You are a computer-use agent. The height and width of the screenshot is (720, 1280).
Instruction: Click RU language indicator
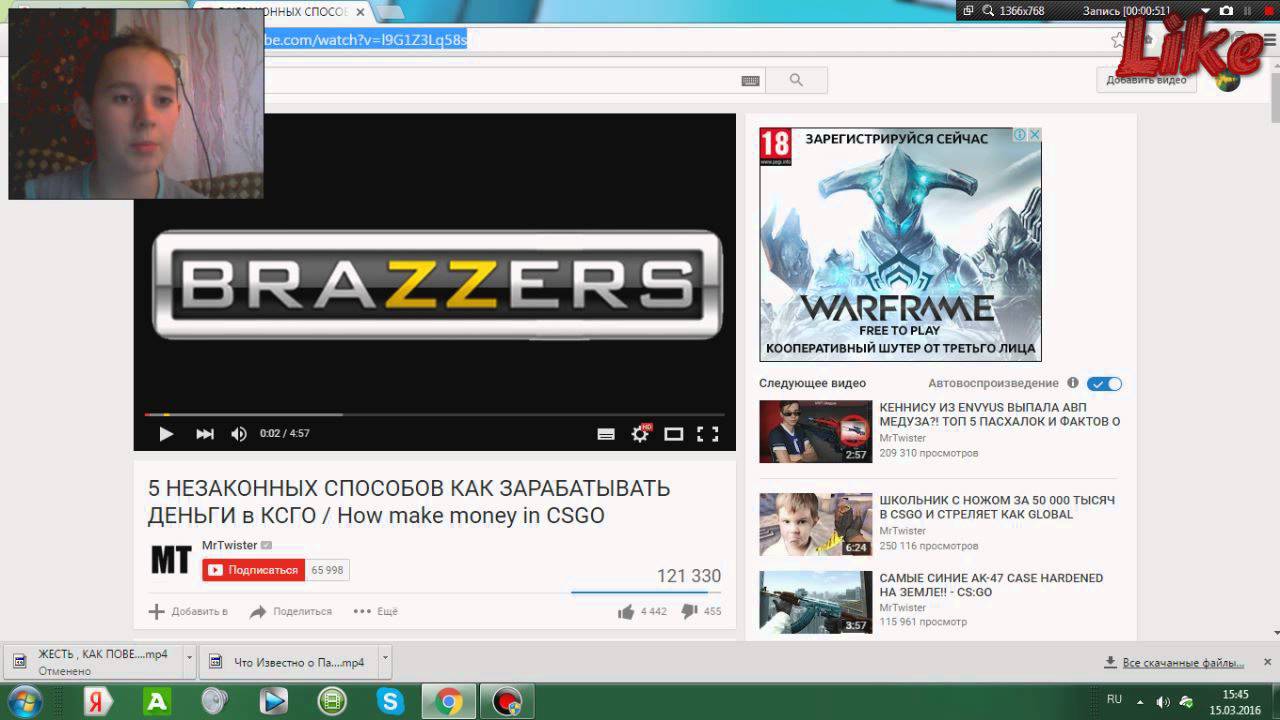[1114, 700]
